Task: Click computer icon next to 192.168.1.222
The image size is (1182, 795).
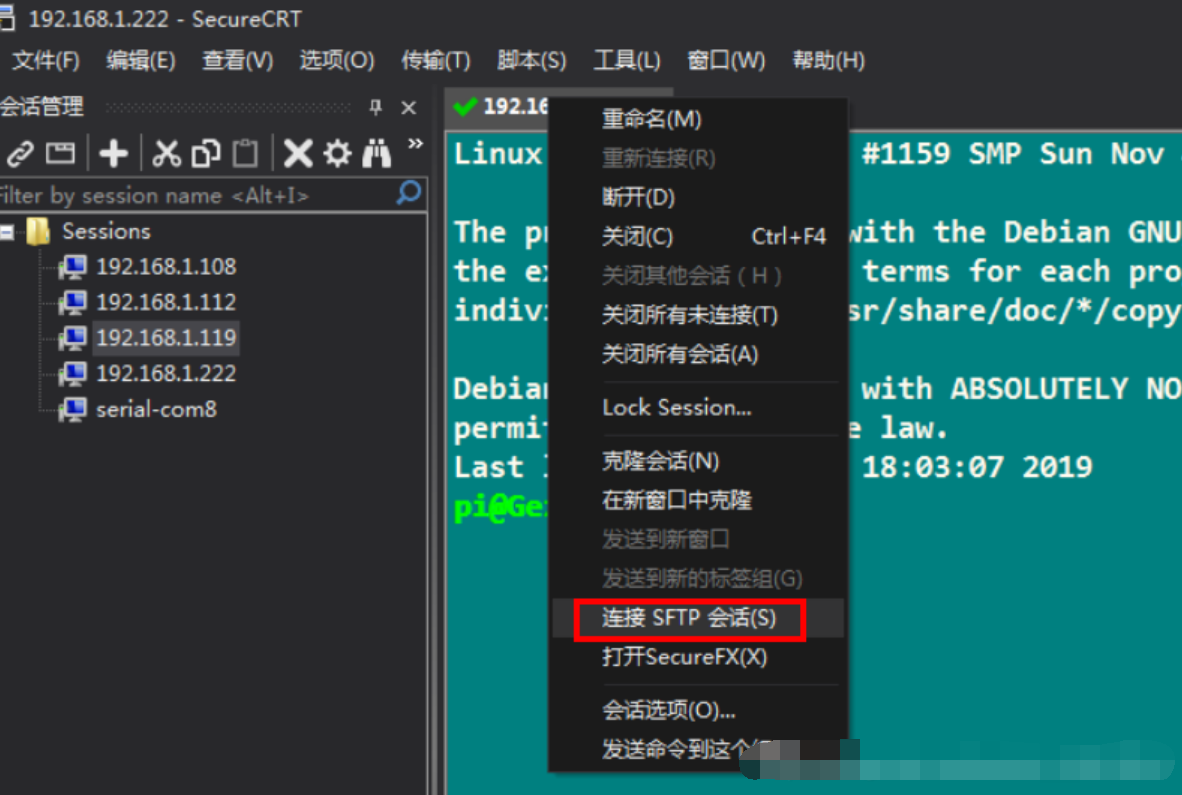Action: tap(73, 374)
